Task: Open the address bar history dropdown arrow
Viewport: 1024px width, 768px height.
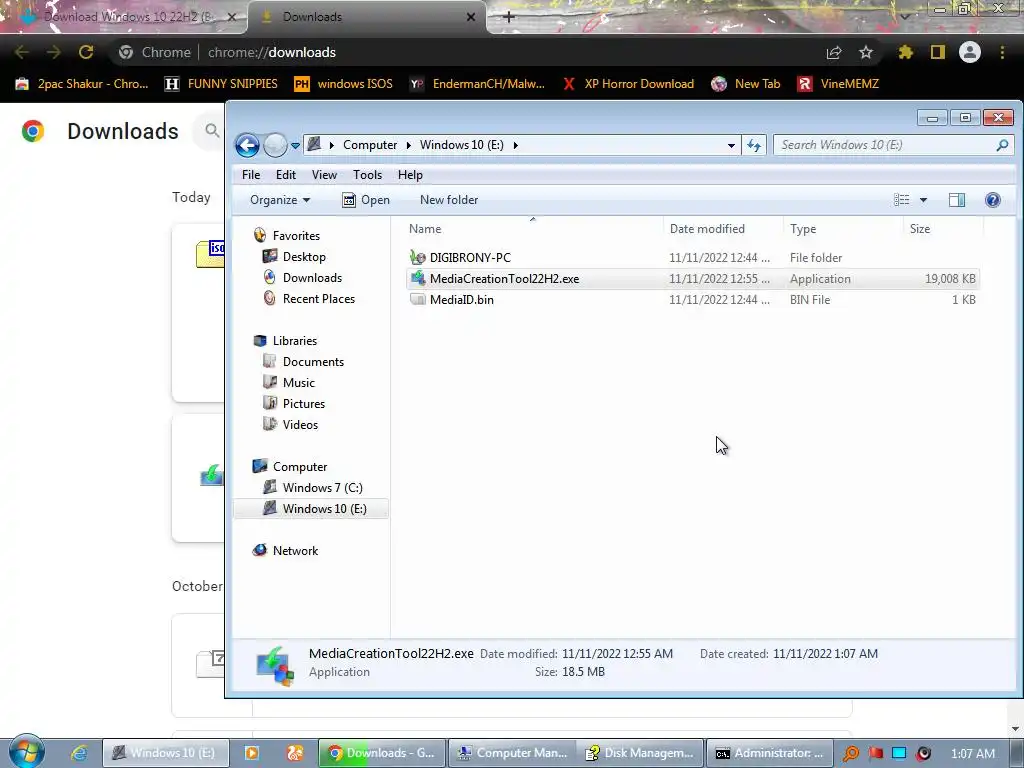Action: click(731, 145)
